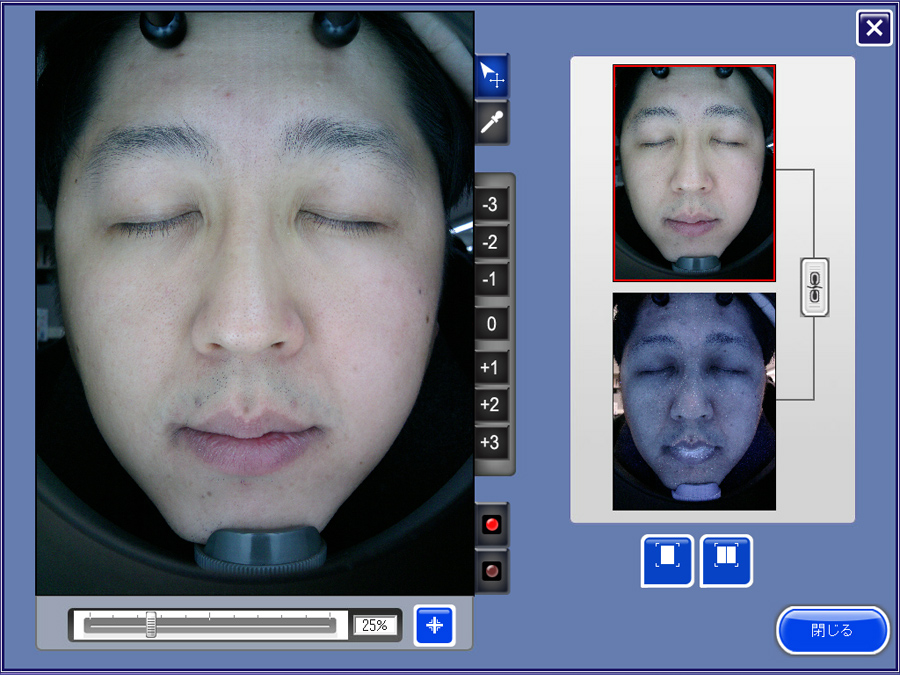Set brightness level to +3
The image size is (900, 675).
click(491, 443)
